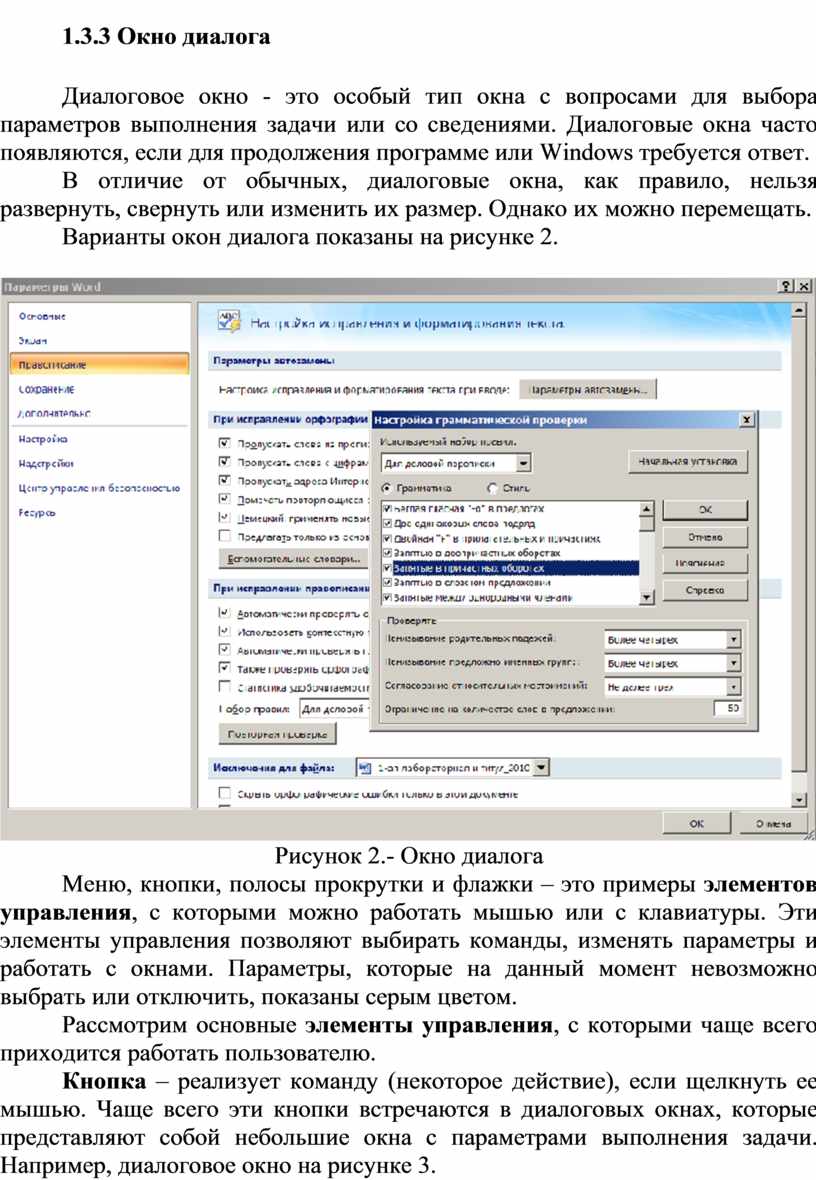Image resolution: width=816 pixels, height=1180 pixels.
Task: Click the Повторная проверка button
Action: pos(277,734)
